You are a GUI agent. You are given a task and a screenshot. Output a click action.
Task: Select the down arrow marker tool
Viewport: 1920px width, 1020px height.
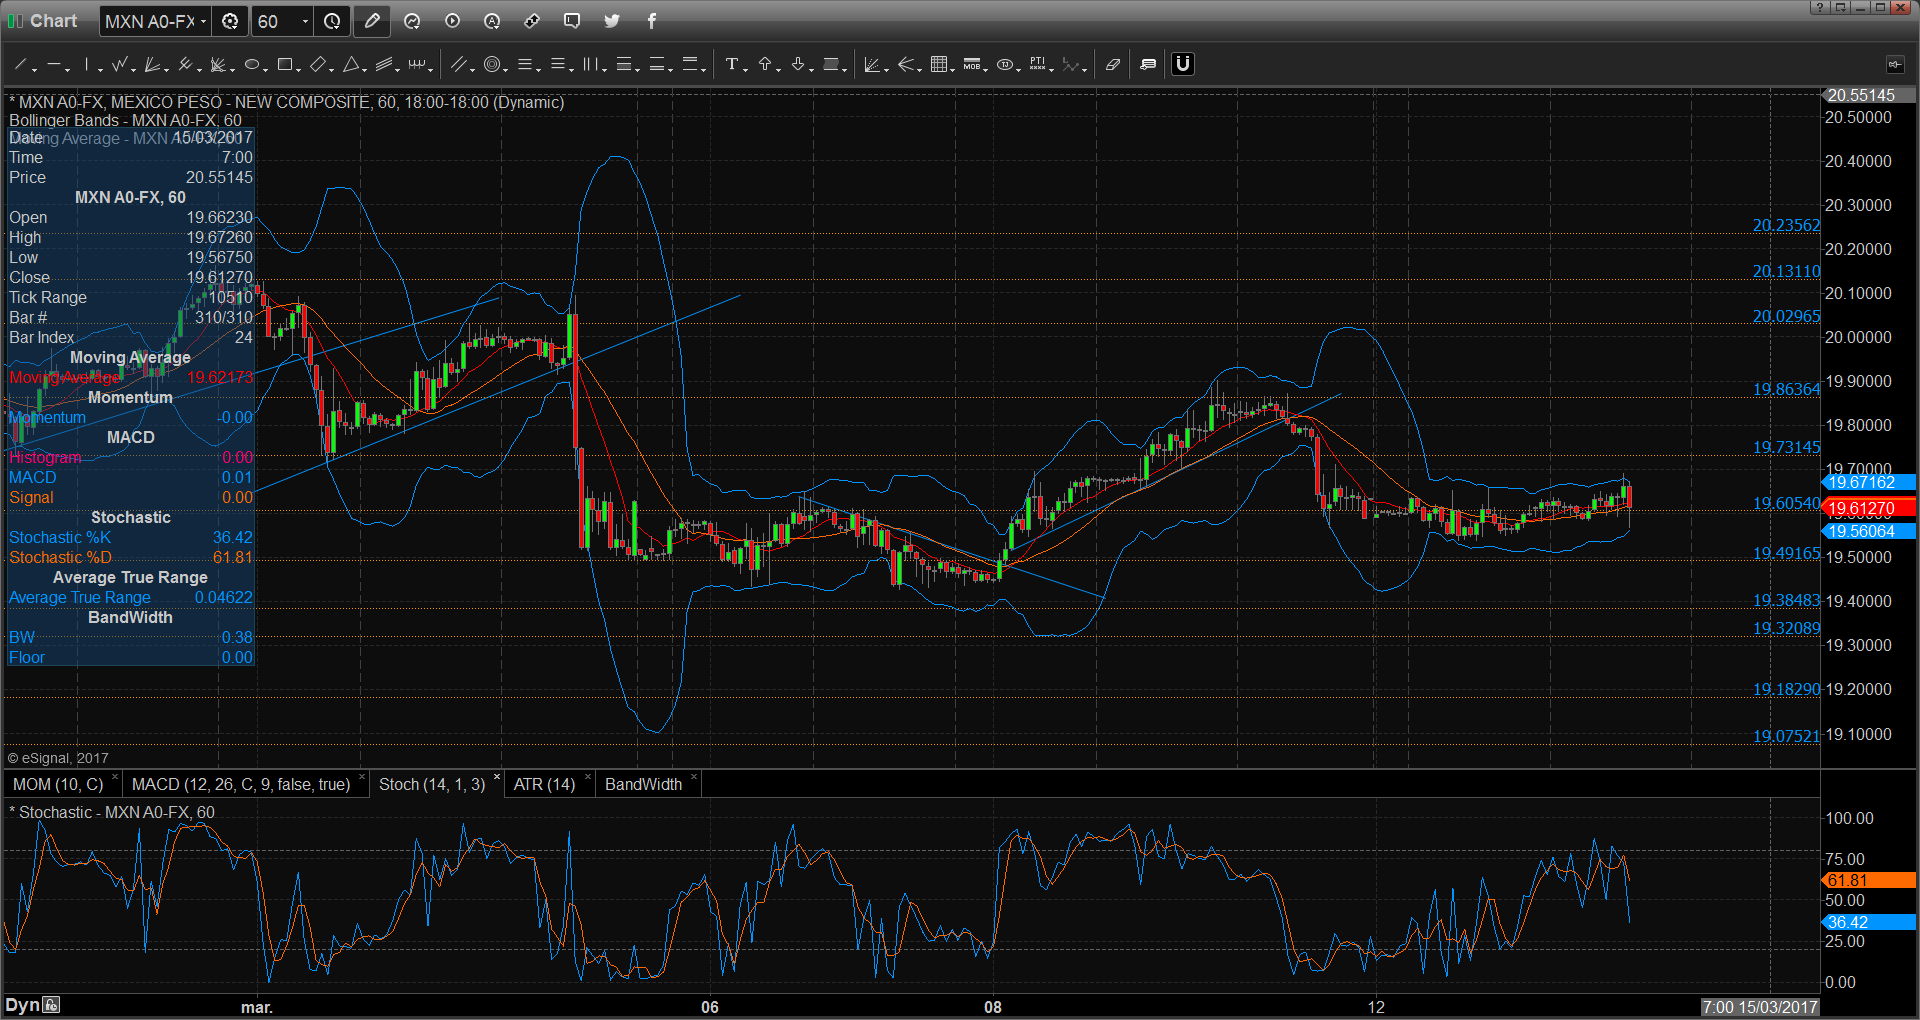(x=798, y=65)
